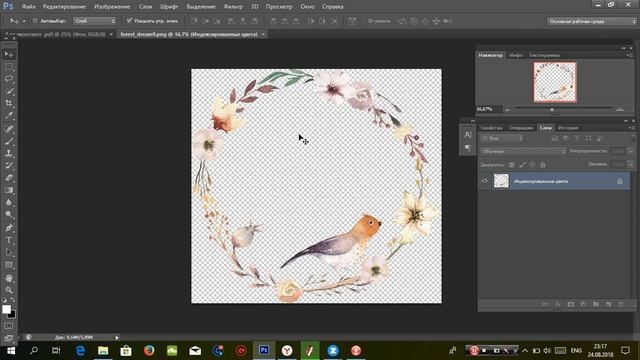Open the Файл menu
640x360 pixels.
tap(29, 7)
